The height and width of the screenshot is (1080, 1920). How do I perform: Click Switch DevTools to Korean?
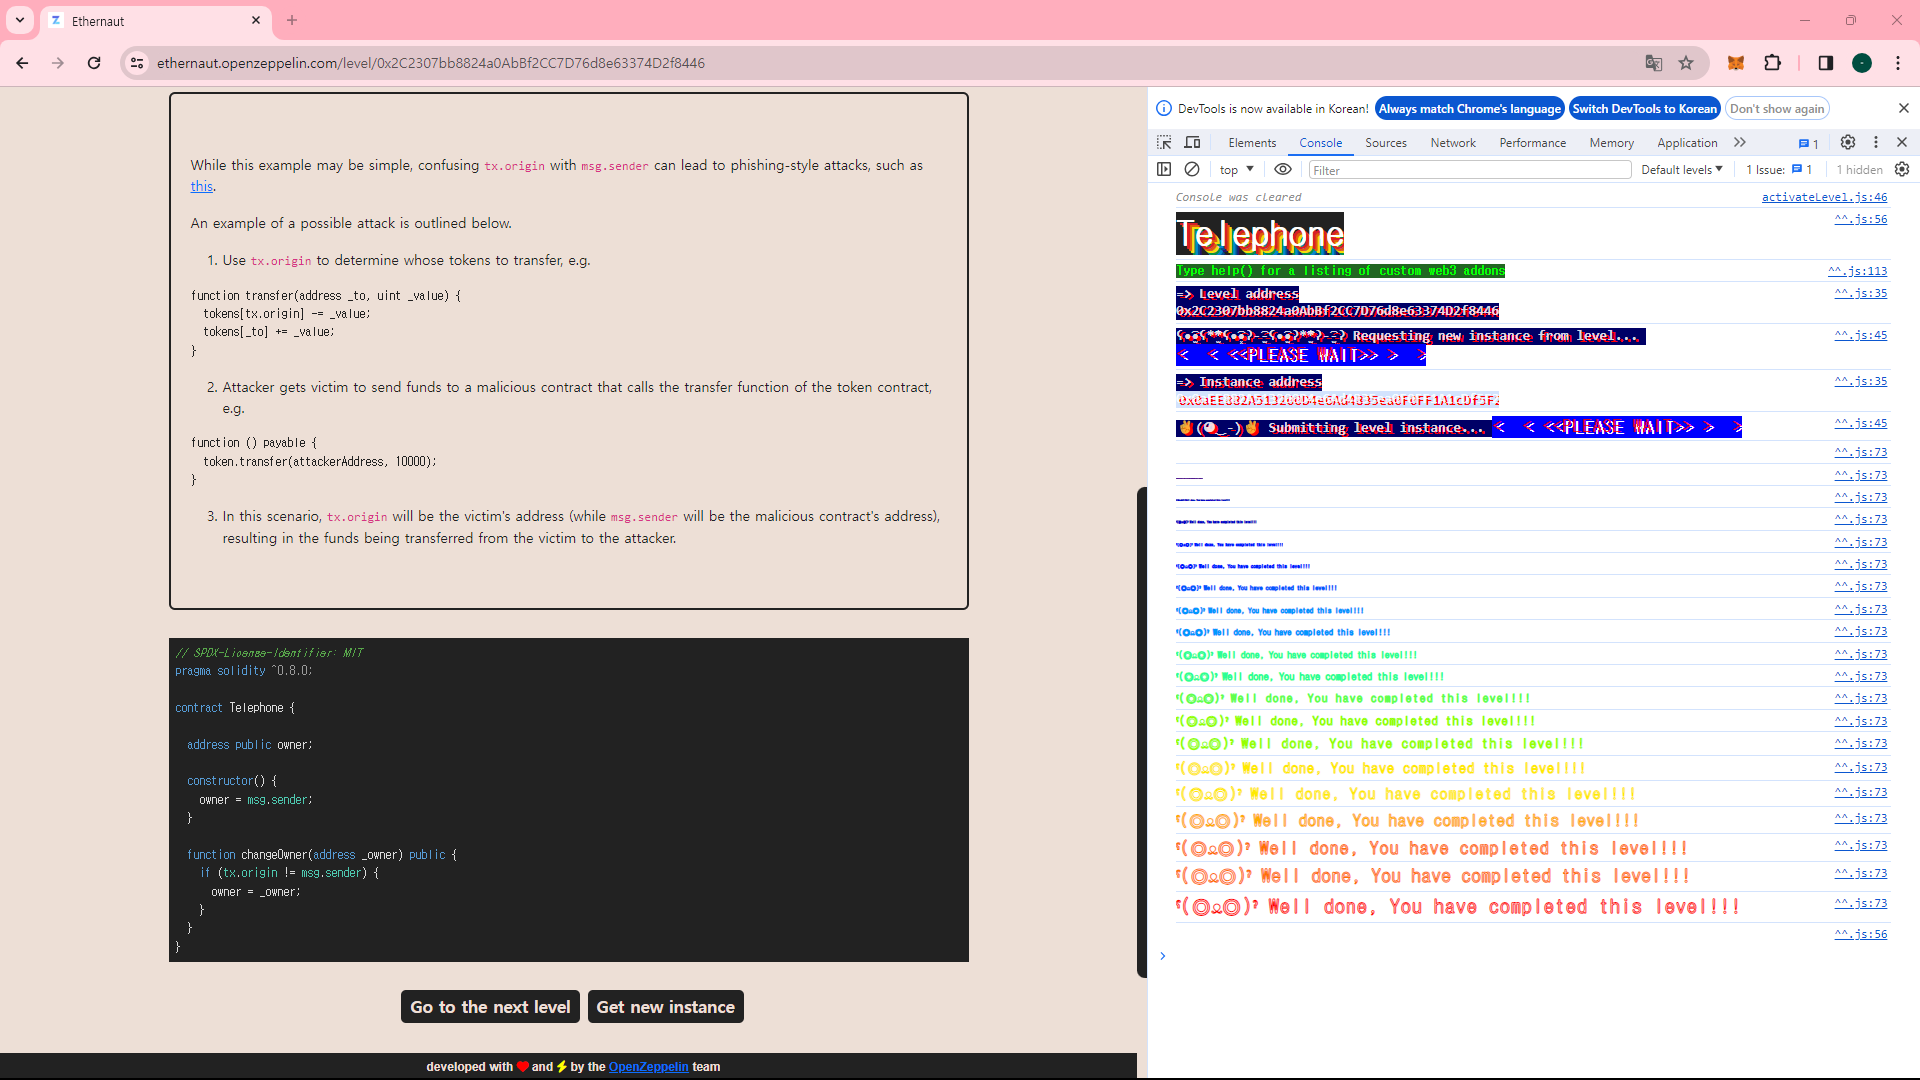[1644, 109]
